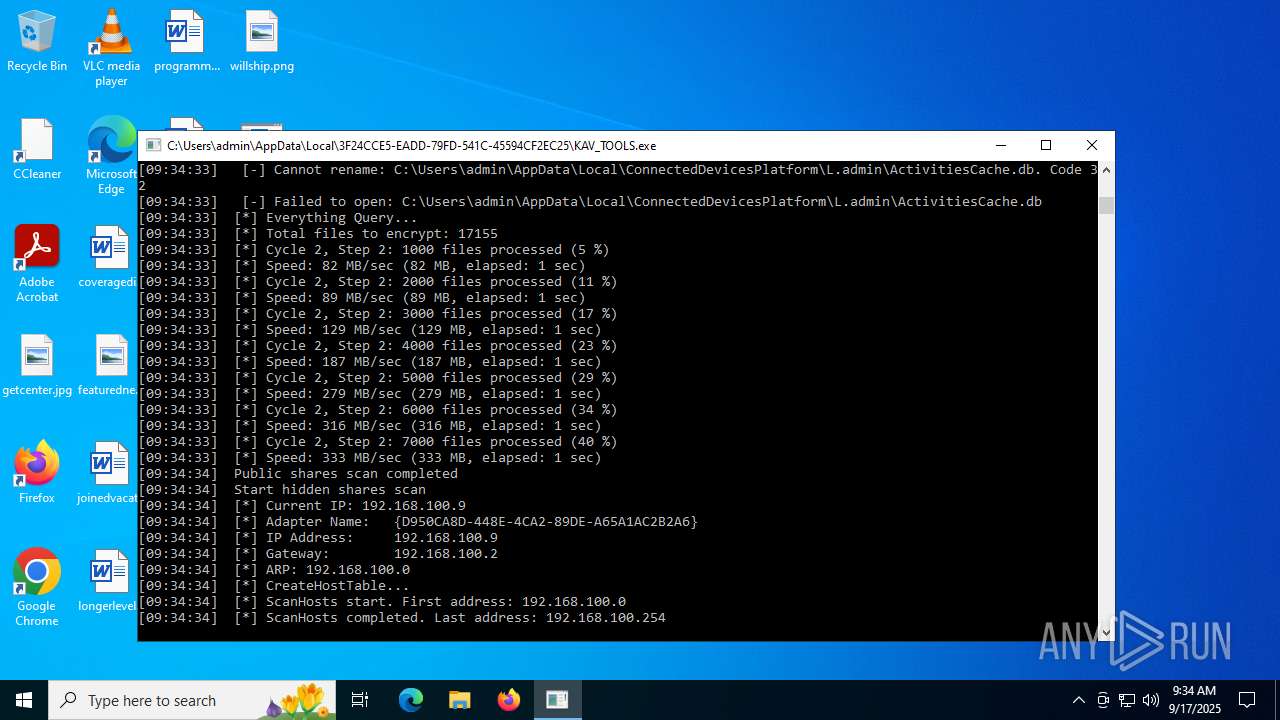Open the clock and date flyout
Image resolution: width=1280 pixels, height=720 pixels.
(x=1195, y=700)
